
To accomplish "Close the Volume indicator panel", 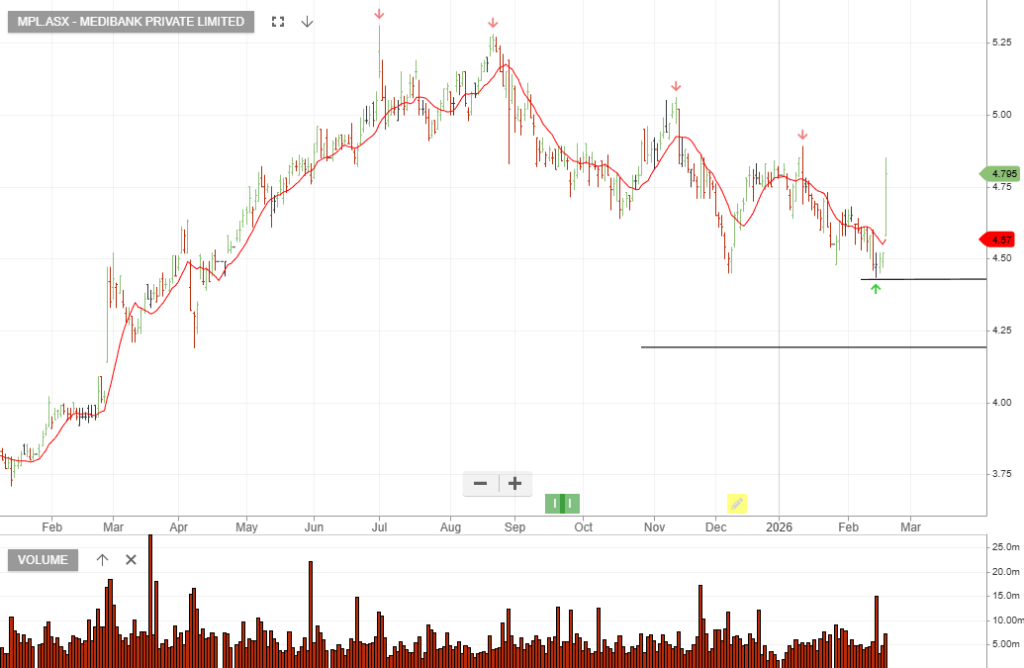I will click(131, 560).
